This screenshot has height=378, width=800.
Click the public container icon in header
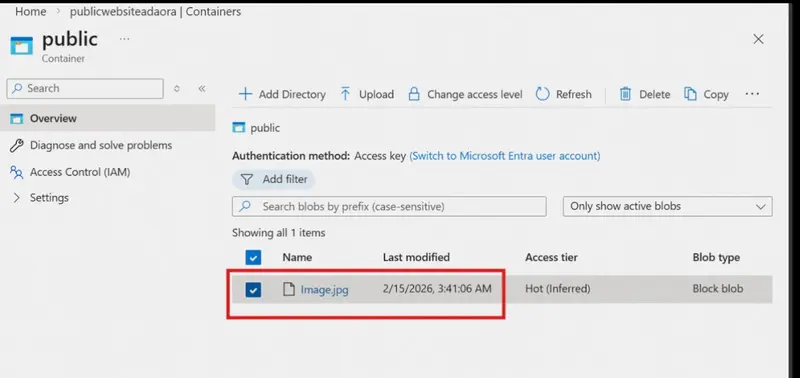(x=21, y=46)
